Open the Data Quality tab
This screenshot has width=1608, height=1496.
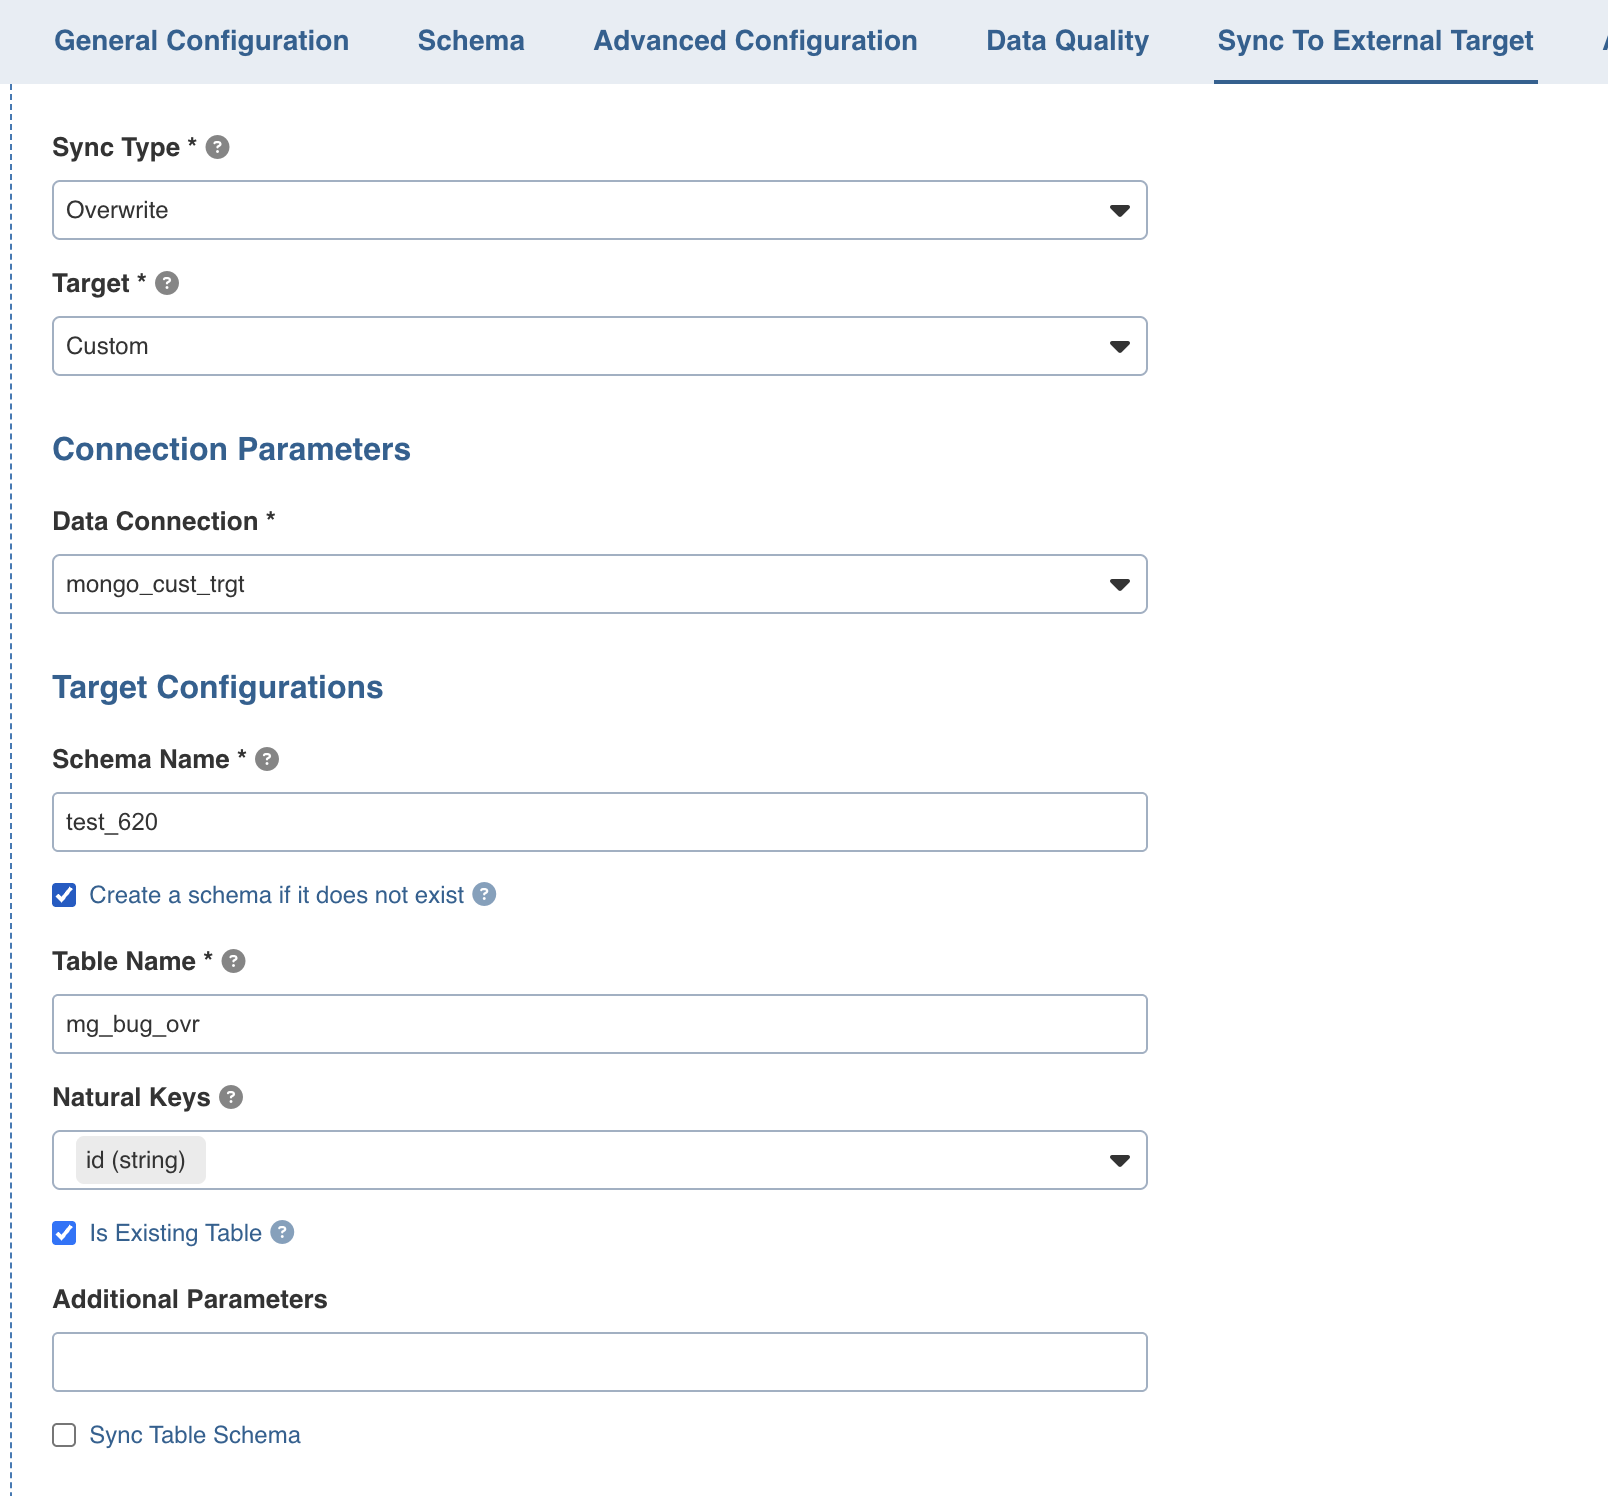(1067, 41)
